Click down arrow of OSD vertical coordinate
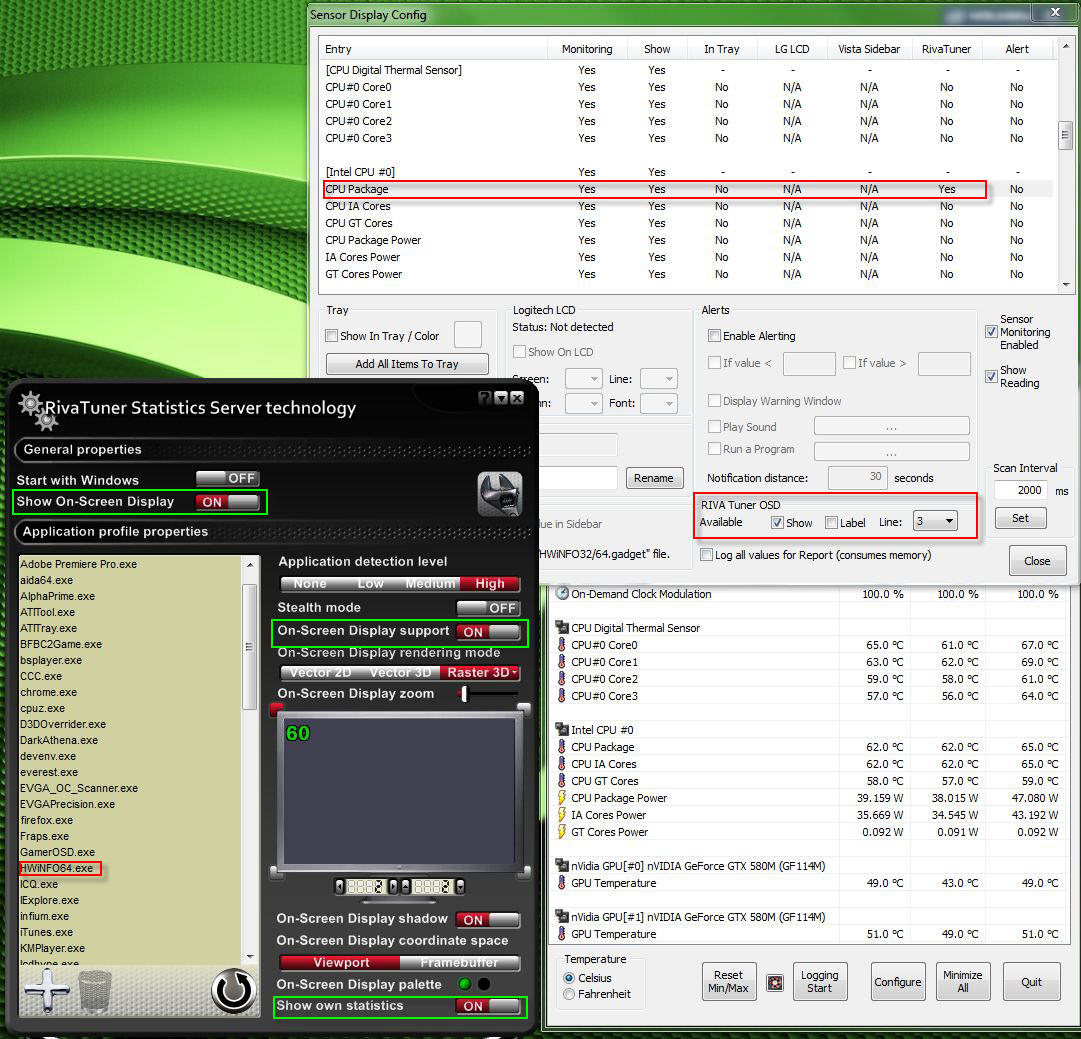The image size is (1081, 1039). click(x=460, y=886)
